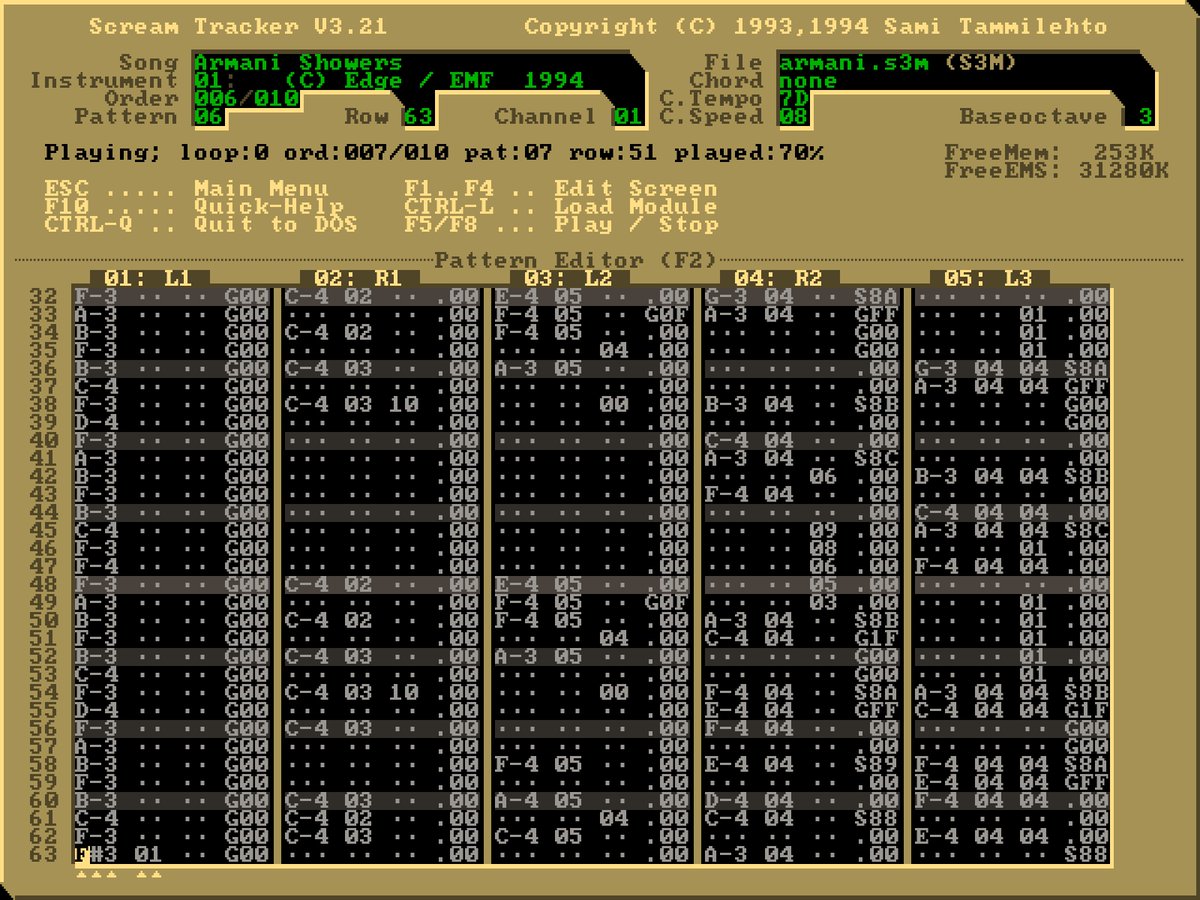Click the 'F1..F4 .. Edit Screen' line
The width and height of the screenshot is (1200, 900).
point(561,188)
